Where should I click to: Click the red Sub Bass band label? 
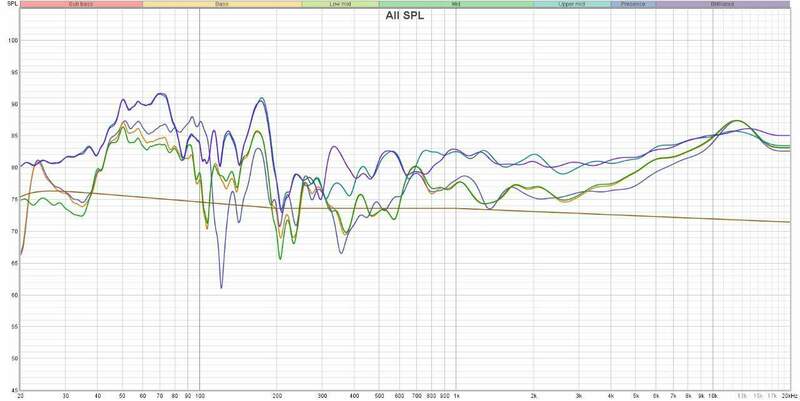82,5
